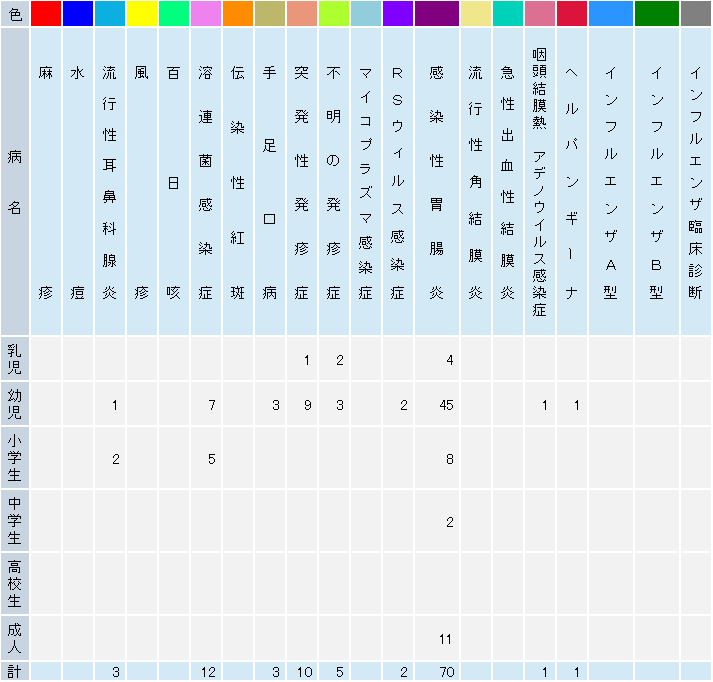Screen dimensions: 713x682
Task: Select the 不明の発疹症 column header
Action: click(334, 181)
